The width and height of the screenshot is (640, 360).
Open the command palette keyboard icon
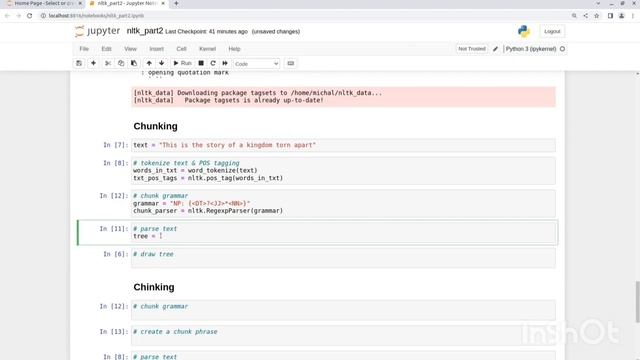(x=291, y=63)
